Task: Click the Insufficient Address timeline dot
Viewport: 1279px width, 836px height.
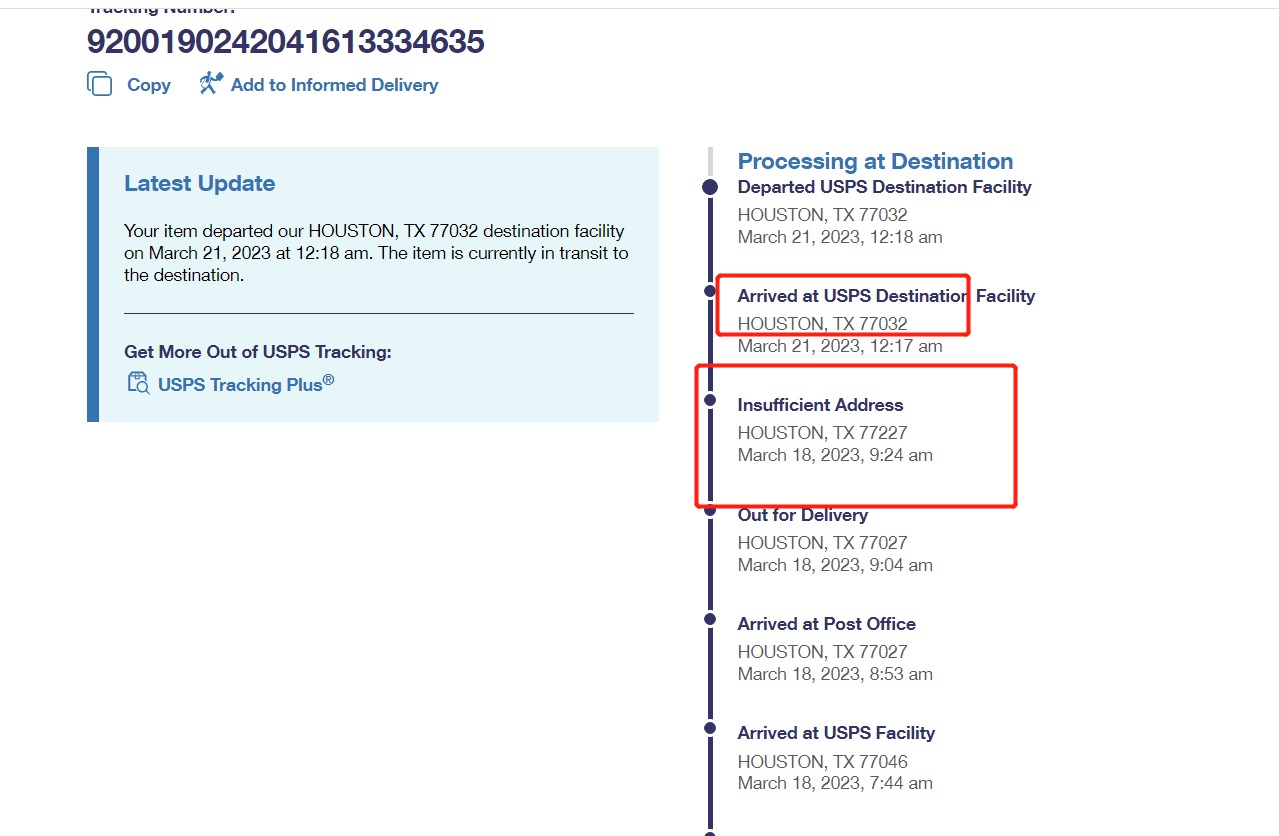Action: [710, 400]
